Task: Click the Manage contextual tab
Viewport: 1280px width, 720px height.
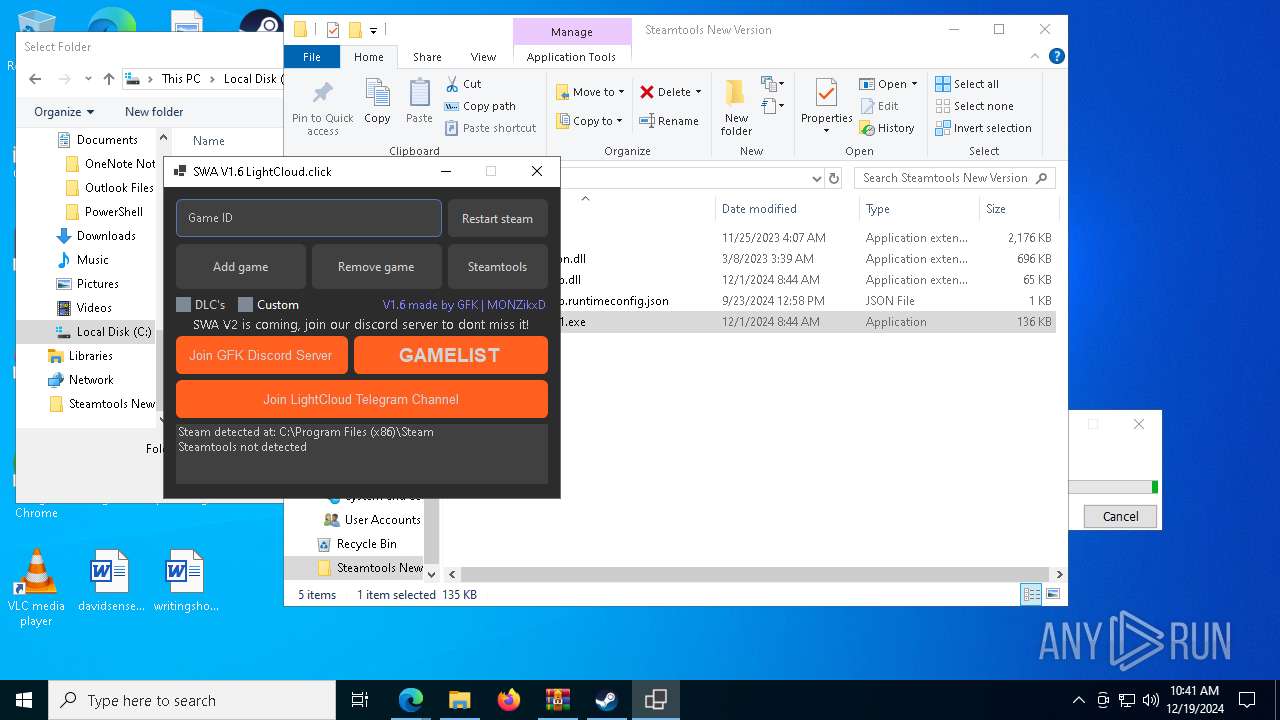Action: click(572, 32)
